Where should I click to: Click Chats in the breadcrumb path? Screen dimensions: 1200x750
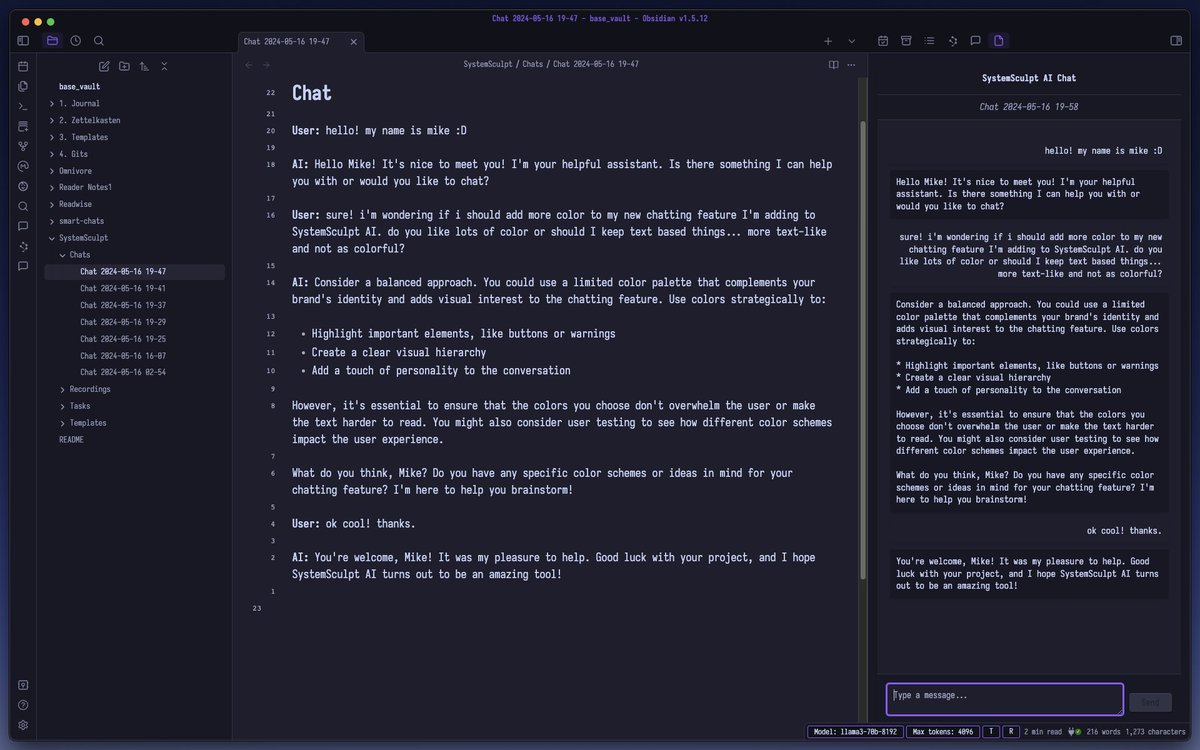point(533,64)
